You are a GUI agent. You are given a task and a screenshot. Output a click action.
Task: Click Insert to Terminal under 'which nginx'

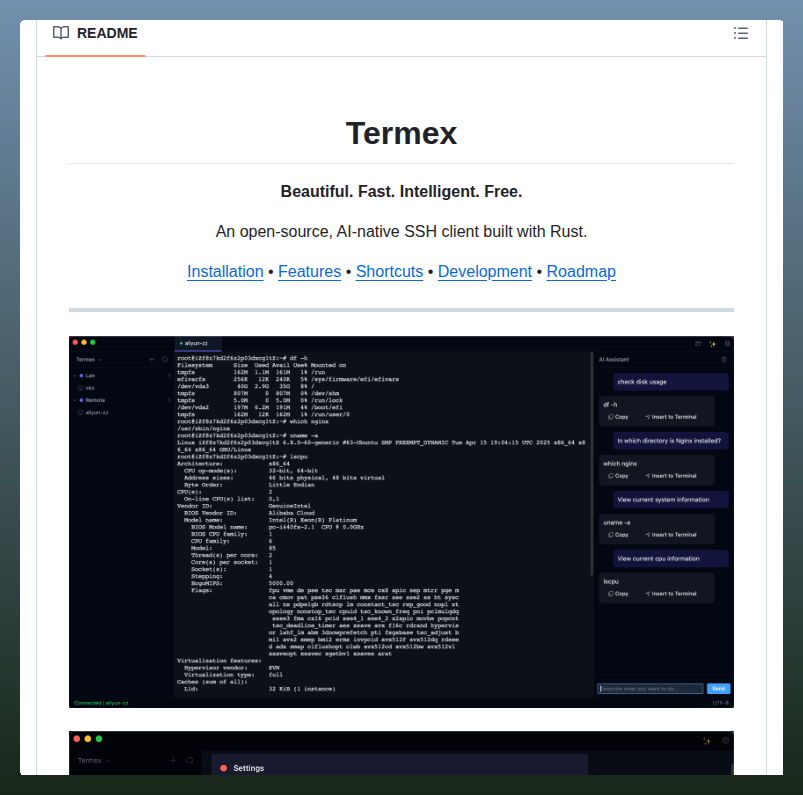pos(671,476)
